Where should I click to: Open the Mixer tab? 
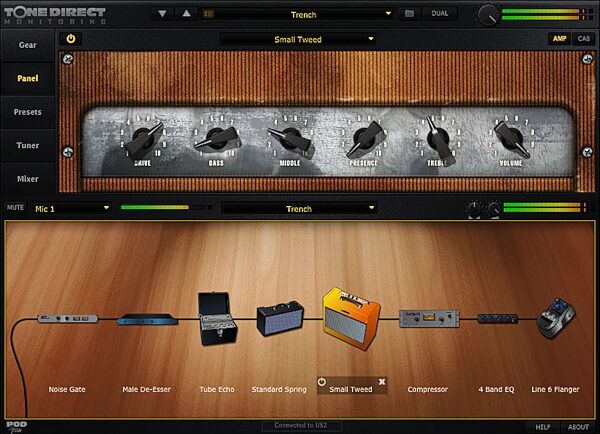[x=28, y=179]
